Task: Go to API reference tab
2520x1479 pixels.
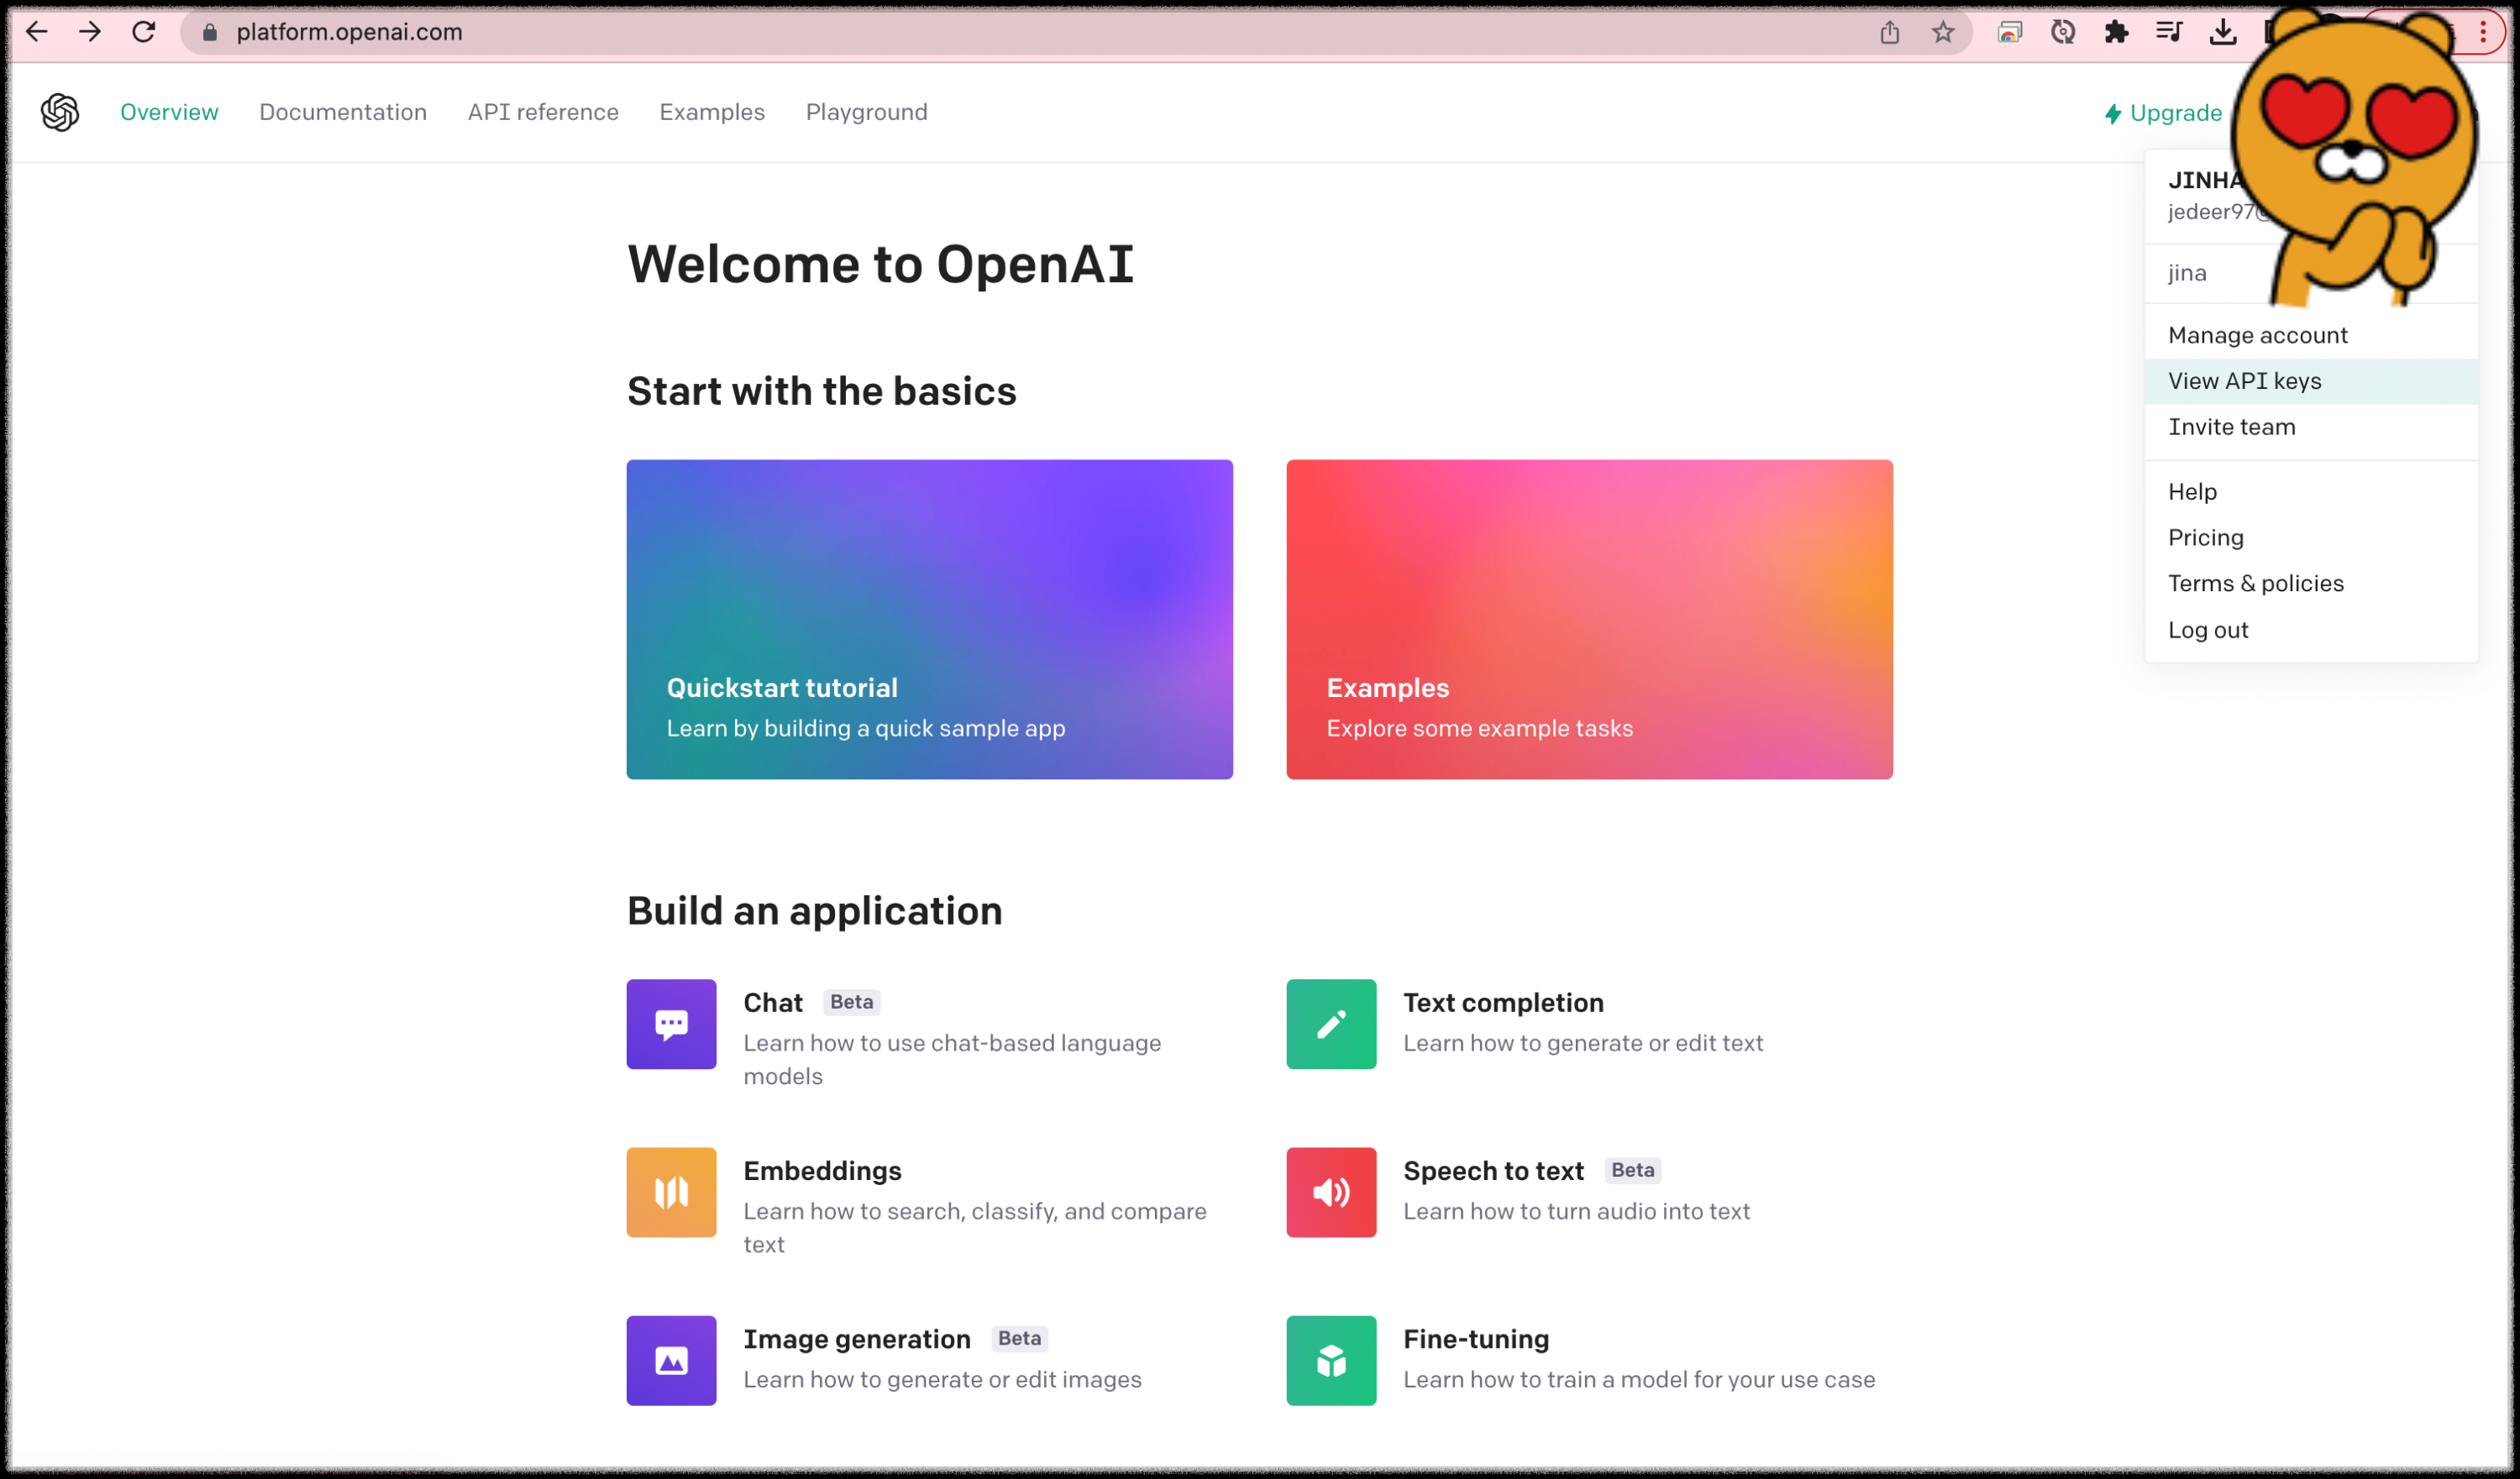Action: [543, 112]
